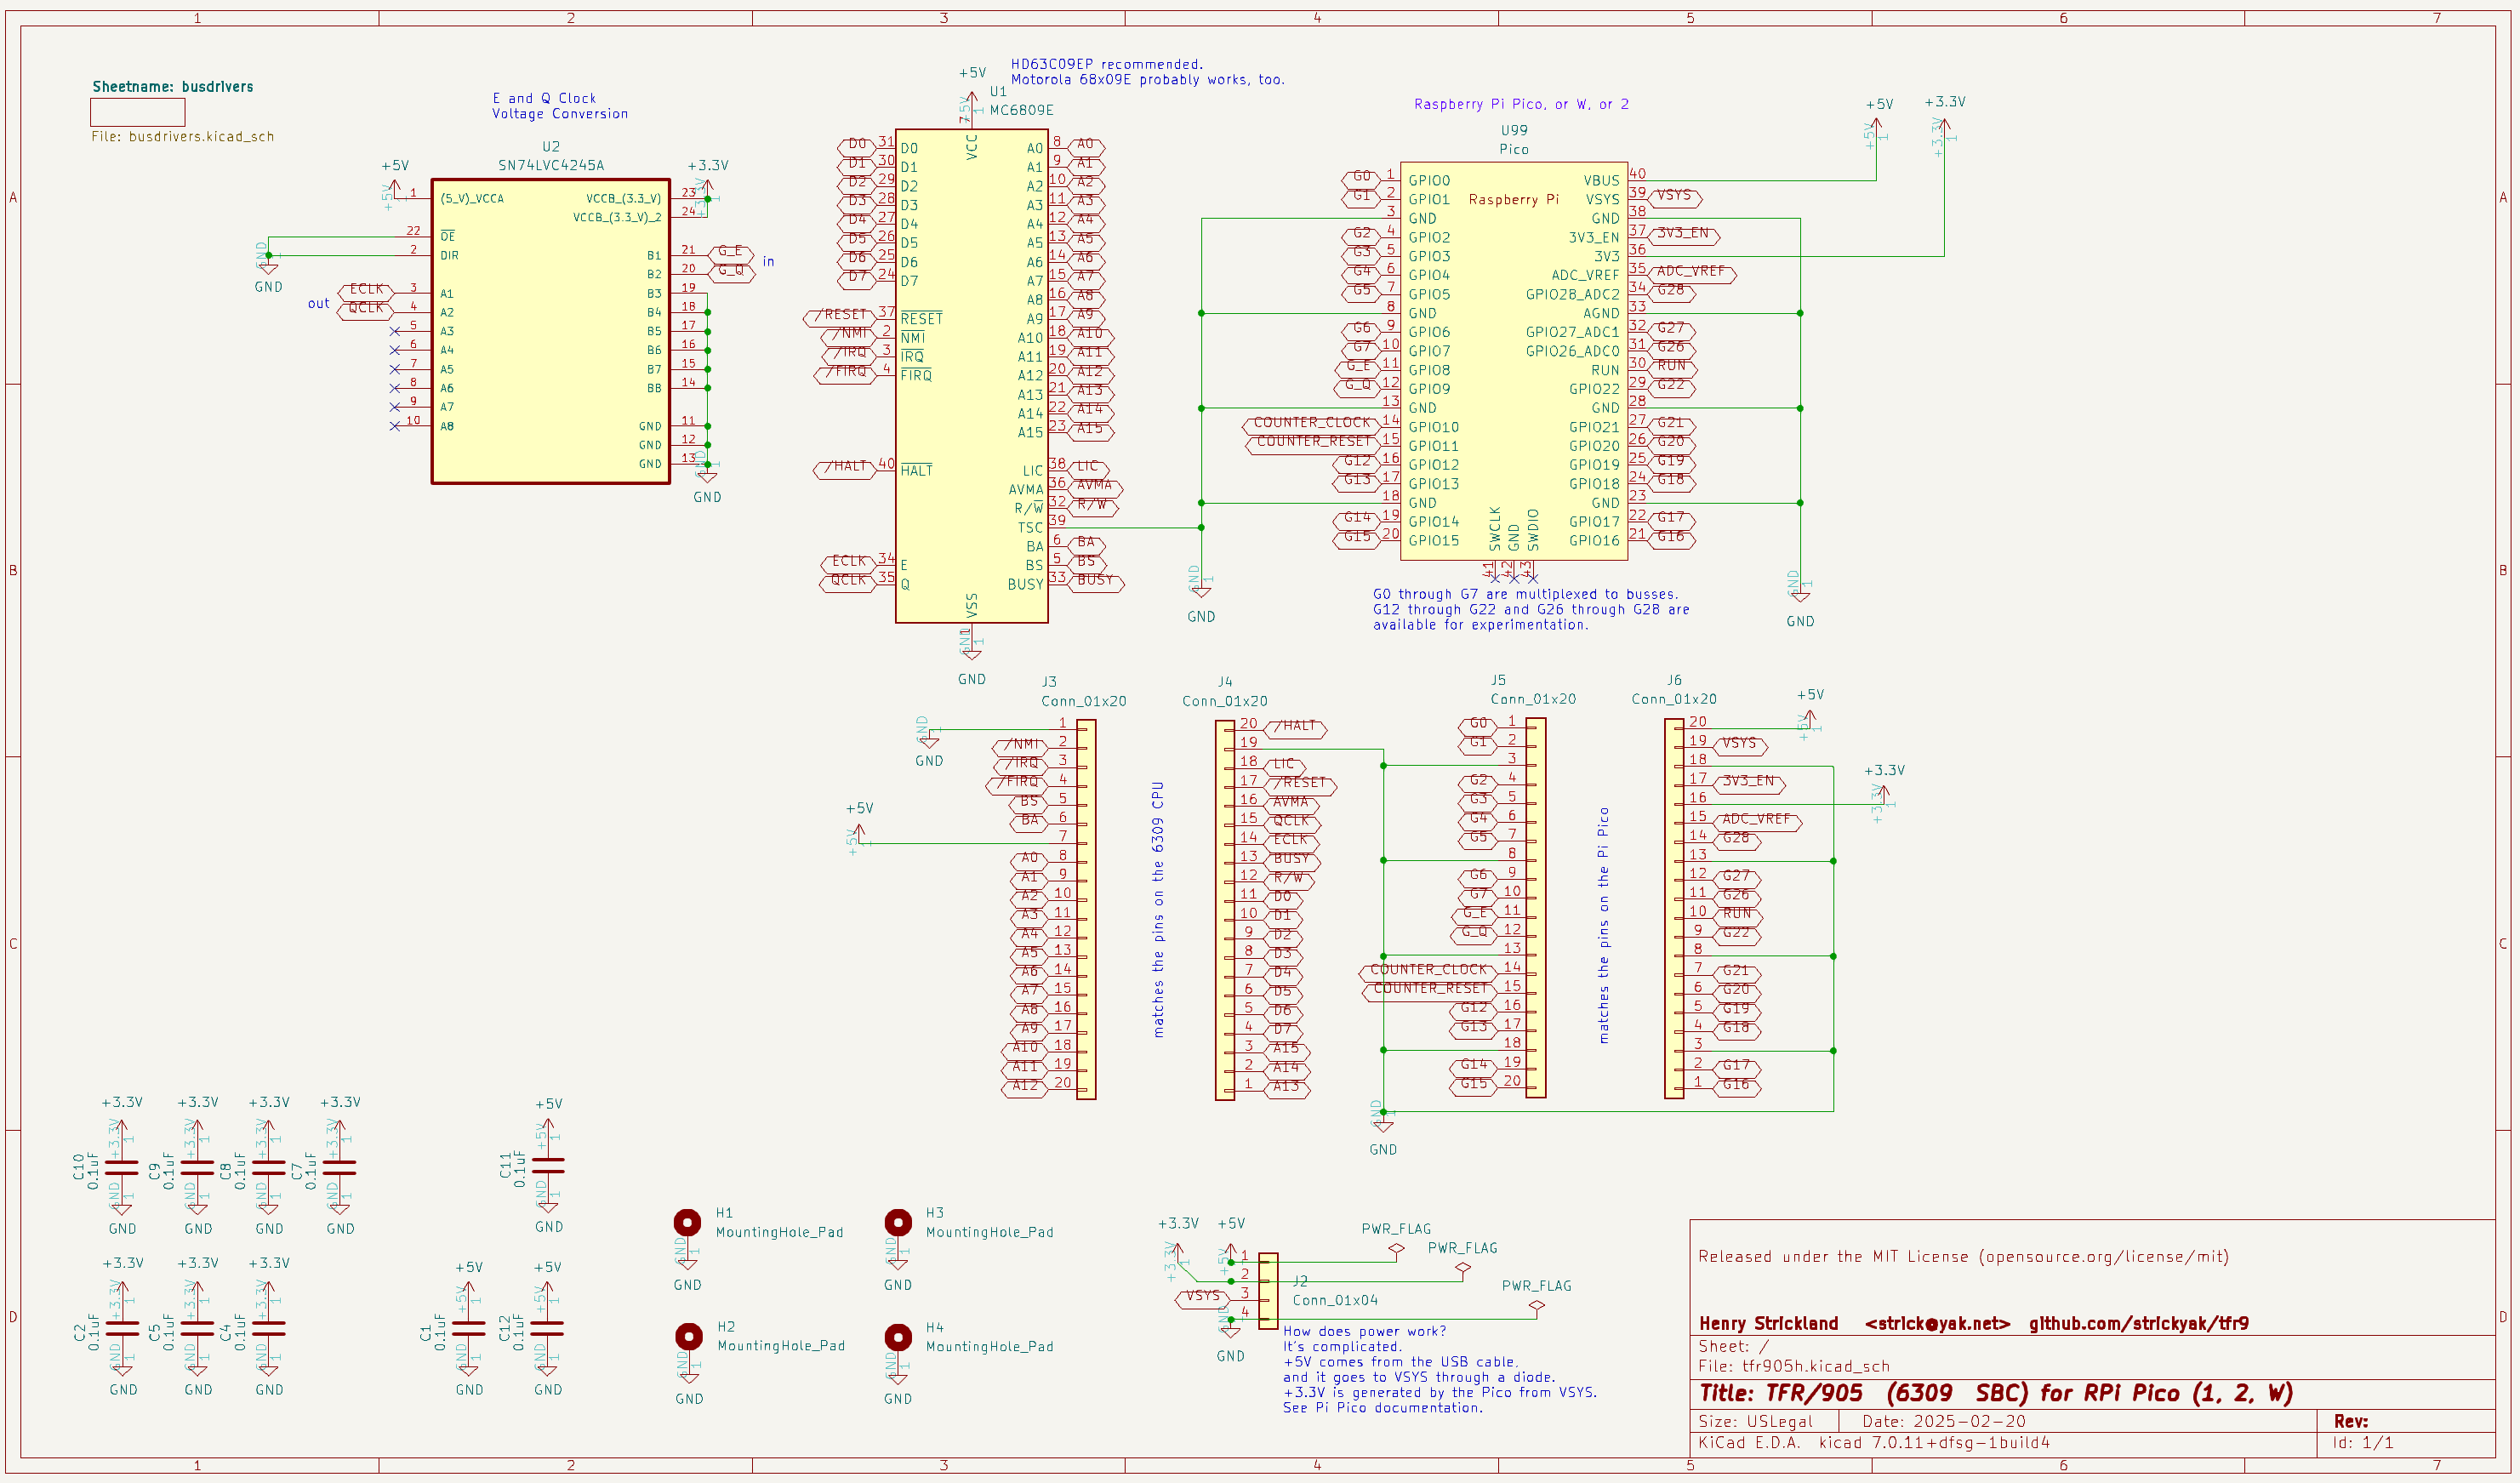The height and width of the screenshot is (1483, 2520).
Task: Select the ECLK label at U2 pin A1
Action: pos(365,291)
